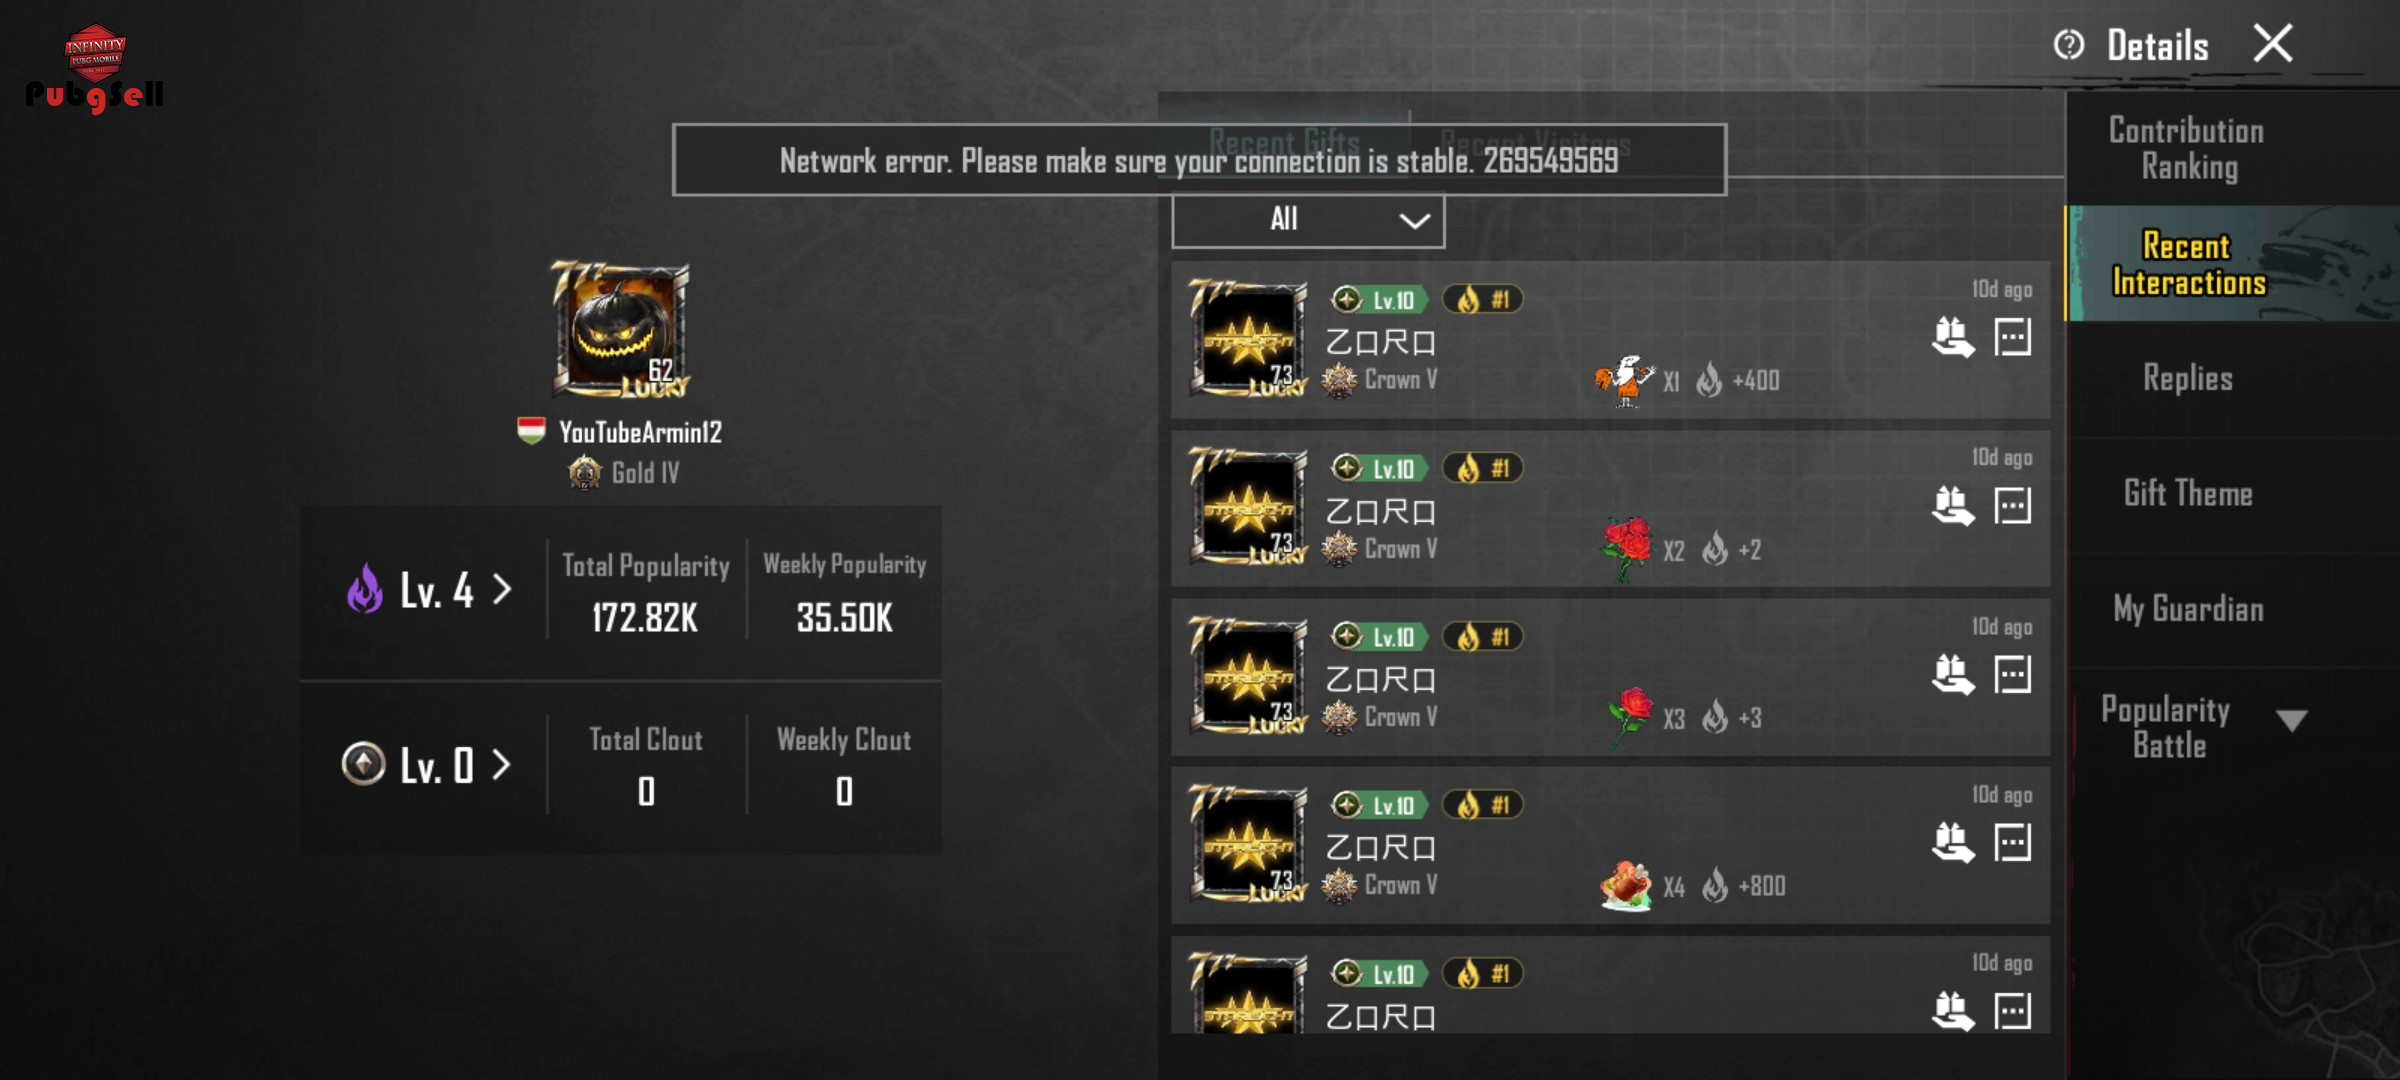Click the YouTubeArmin12 pumpkin avatar
Screen dimensions: 2400x1080
pos(620,330)
